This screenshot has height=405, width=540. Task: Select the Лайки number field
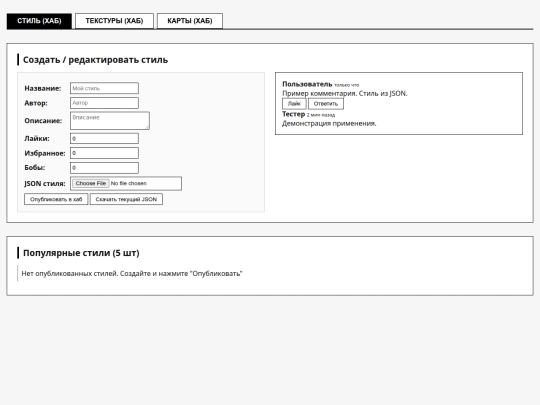[104, 138]
